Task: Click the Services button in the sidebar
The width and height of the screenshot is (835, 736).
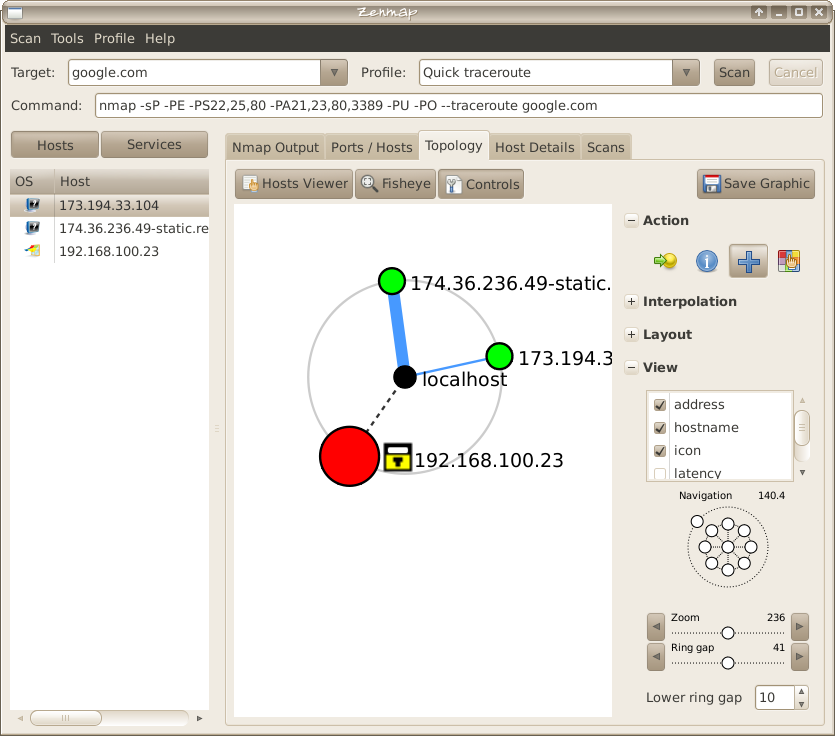Action: [x=154, y=144]
